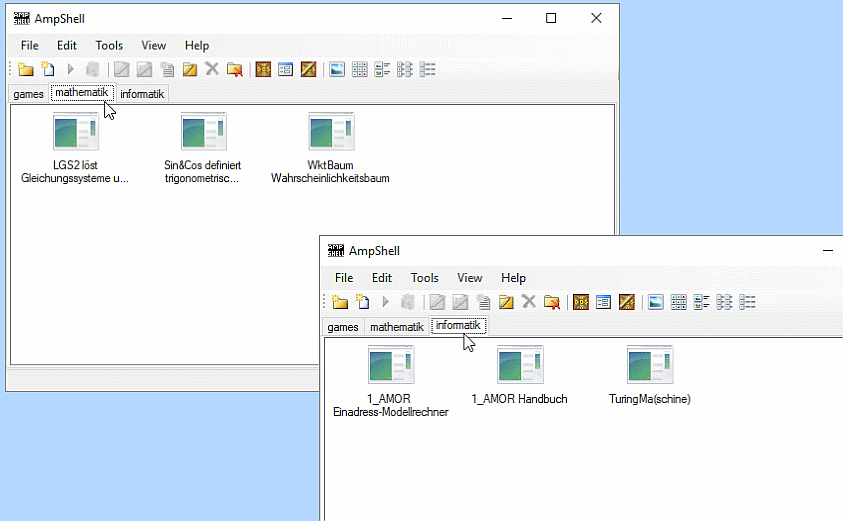Image resolution: width=843 pixels, height=521 pixels.
Task: Select the informatik tab in the upper-left window
Action: point(142,94)
